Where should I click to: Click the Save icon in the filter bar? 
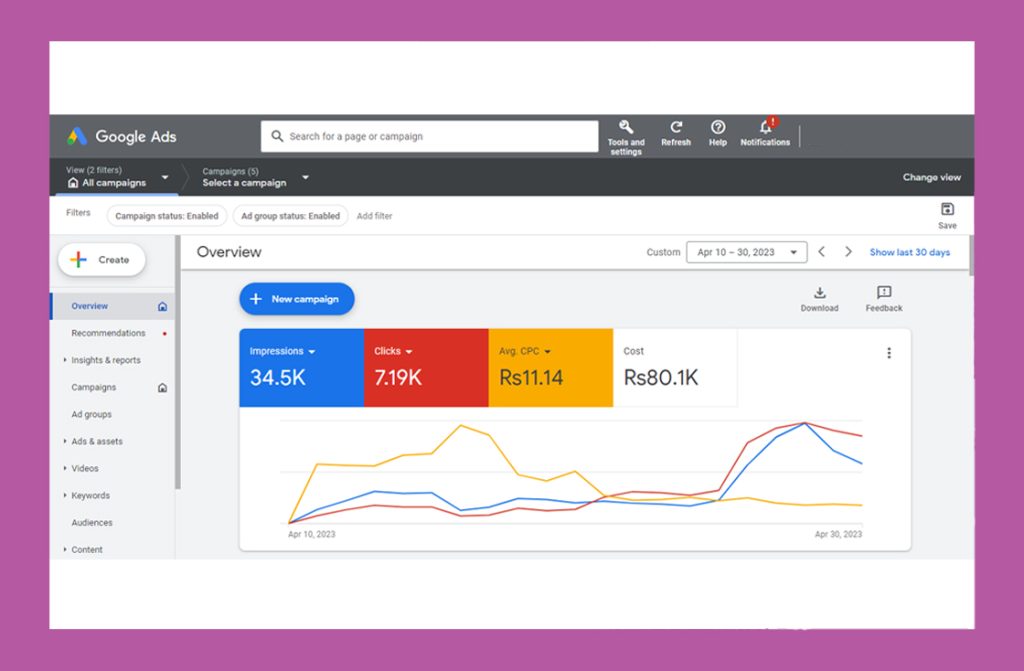coord(947,209)
